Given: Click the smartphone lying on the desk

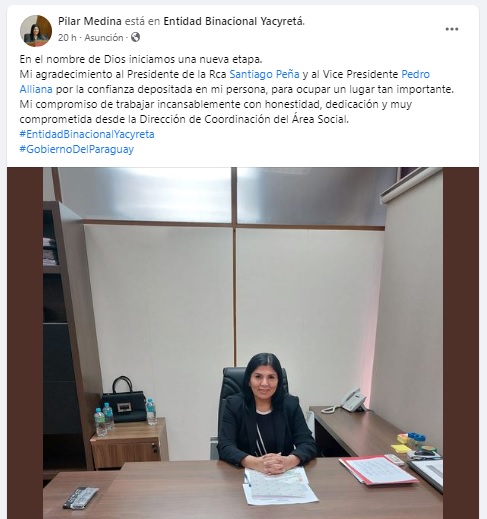Looking at the screenshot, I should pos(81,497).
